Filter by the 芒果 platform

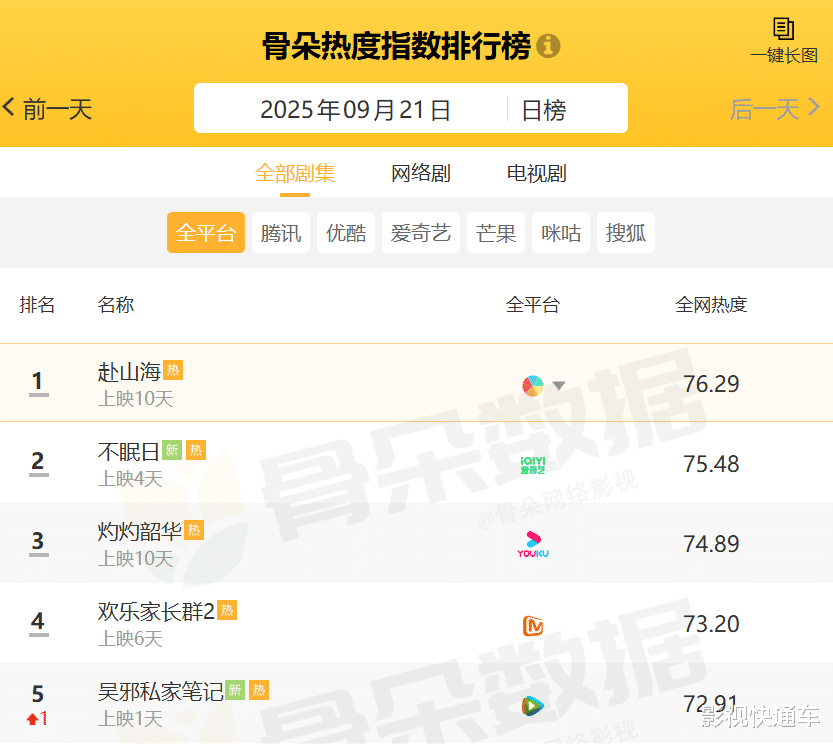click(496, 233)
